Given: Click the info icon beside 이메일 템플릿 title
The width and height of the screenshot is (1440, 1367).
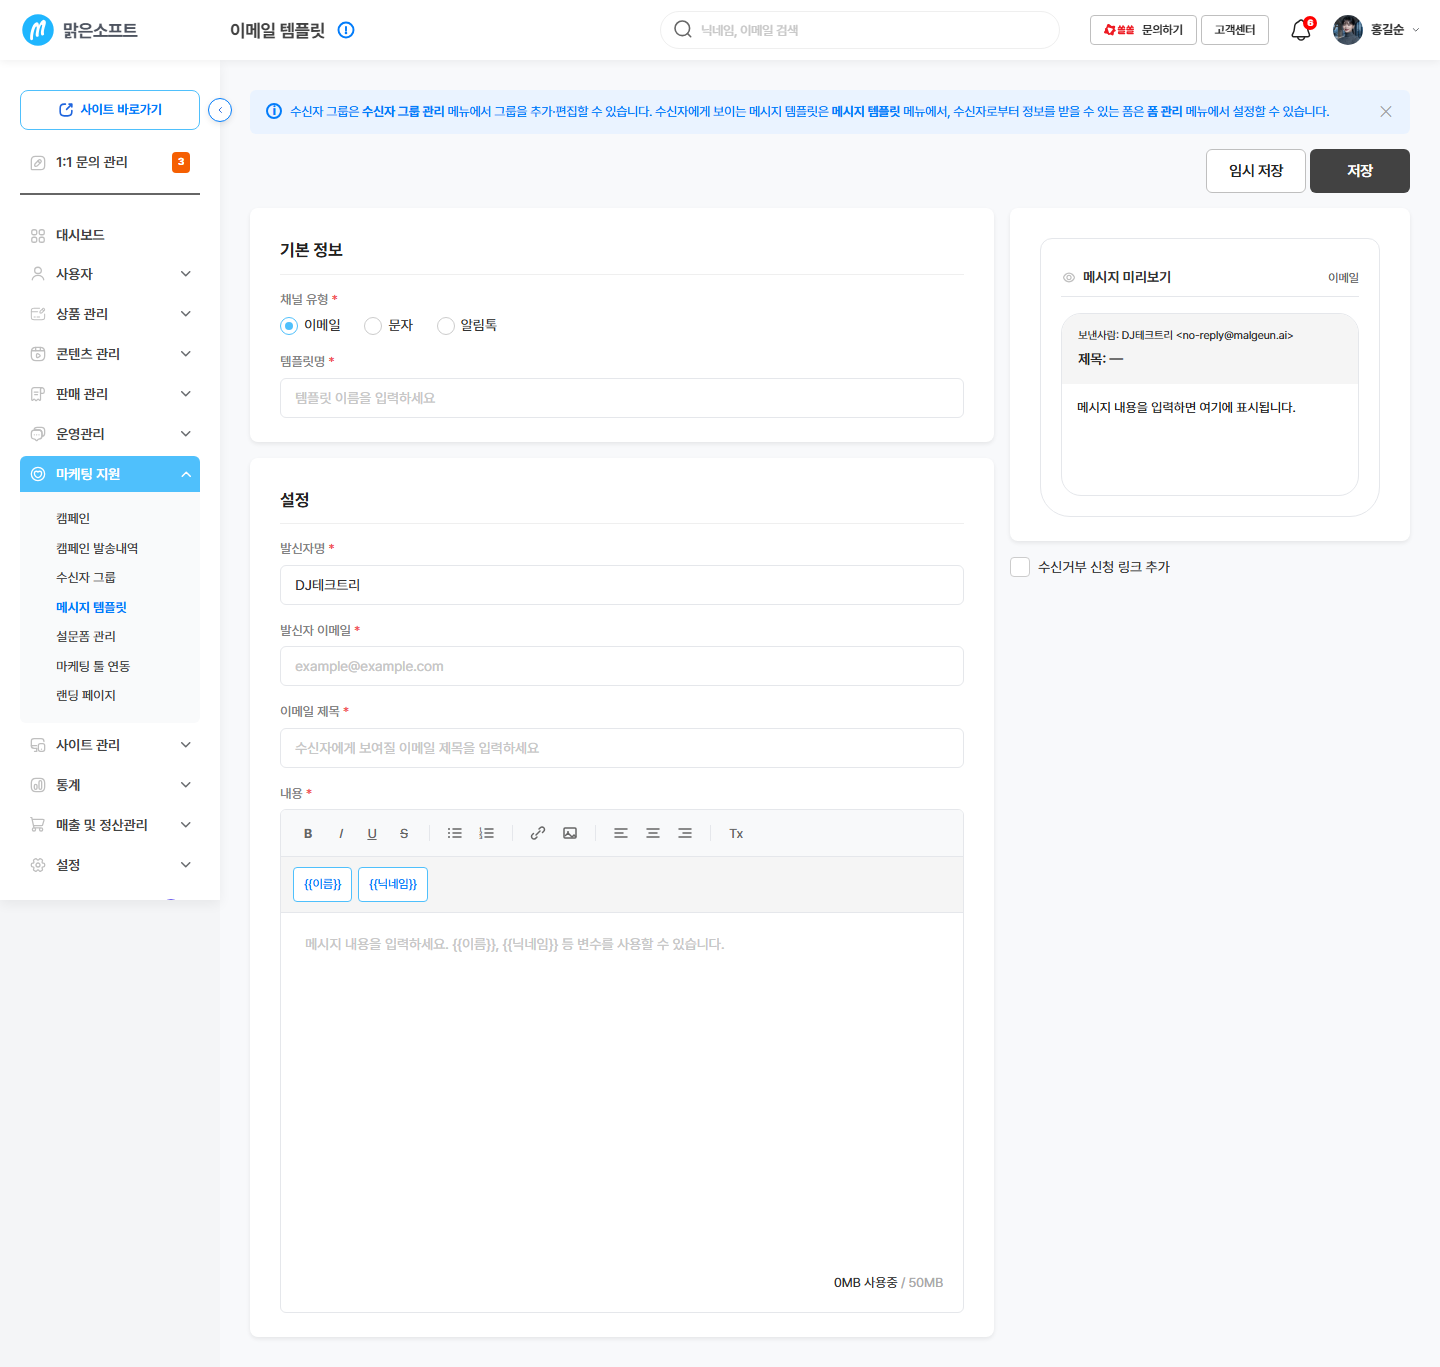Looking at the screenshot, I should [346, 30].
